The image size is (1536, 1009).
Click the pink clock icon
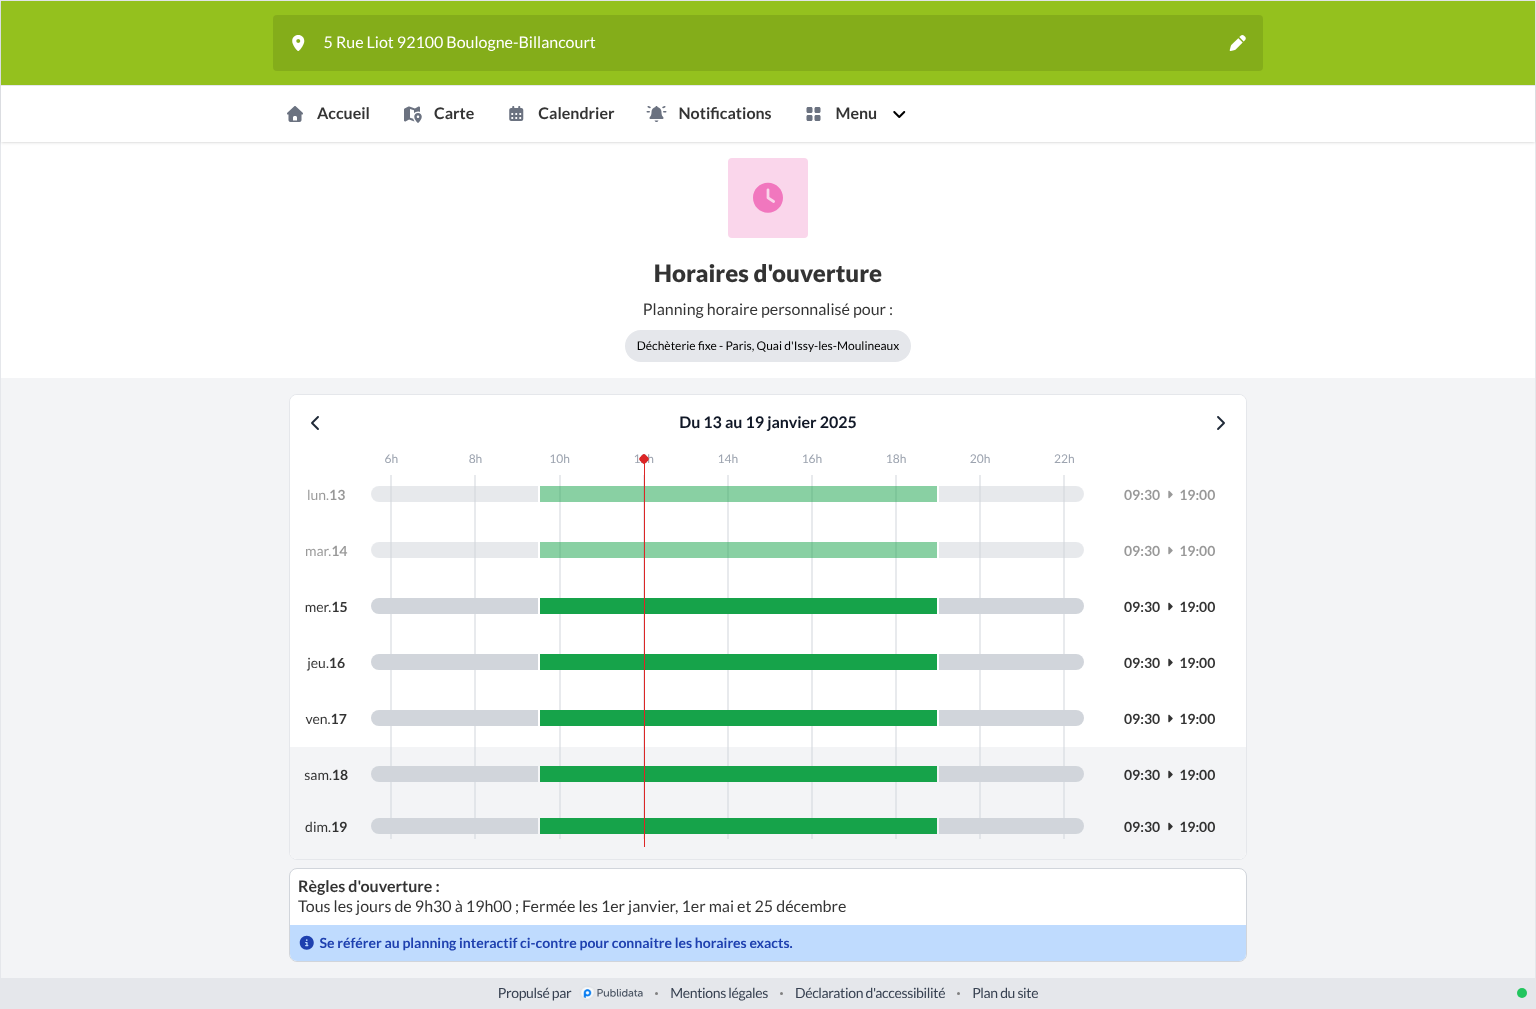[768, 198]
